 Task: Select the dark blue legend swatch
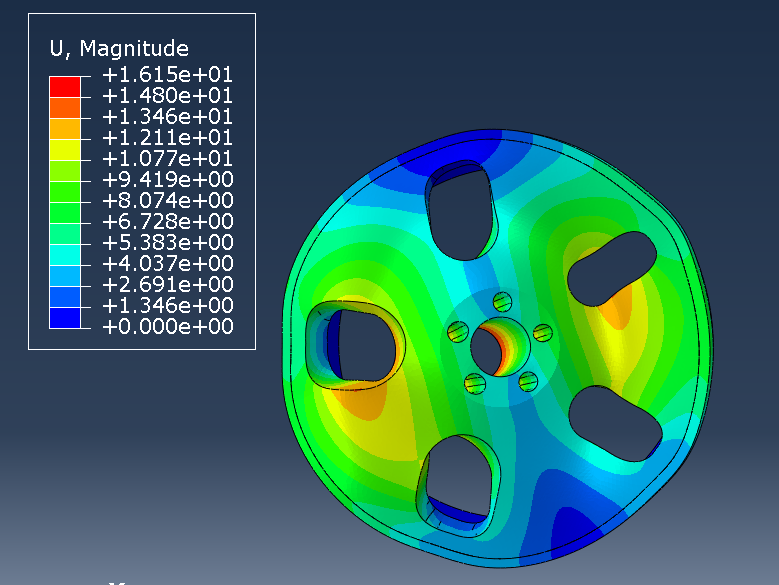click(x=65, y=318)
